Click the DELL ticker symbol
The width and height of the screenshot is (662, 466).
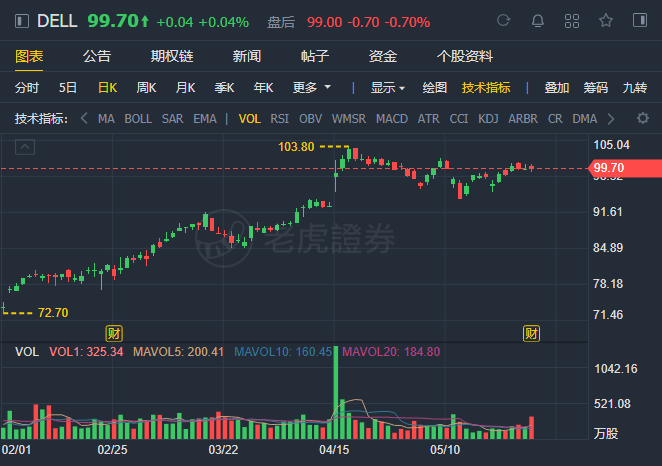click(57, 21)
